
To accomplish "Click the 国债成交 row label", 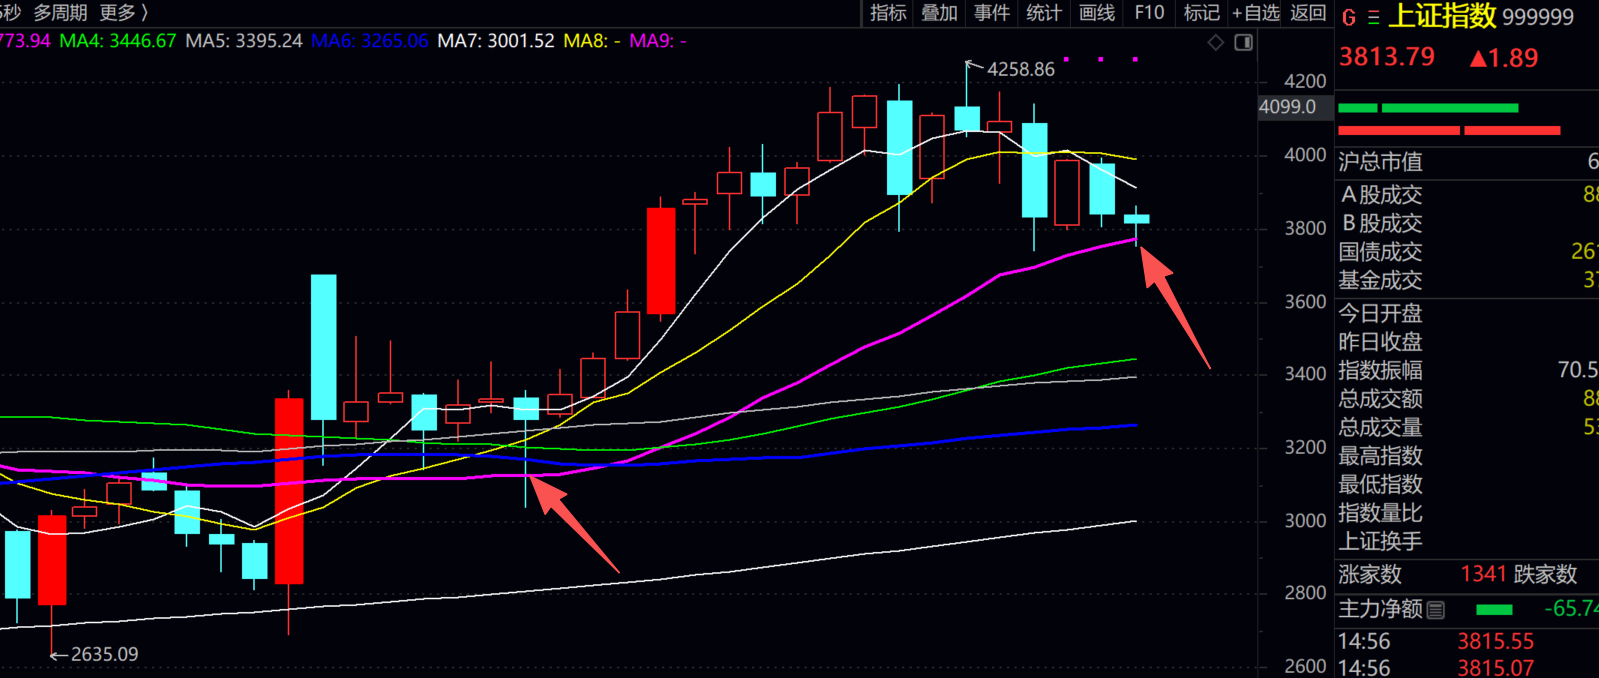I will 1380,252.
